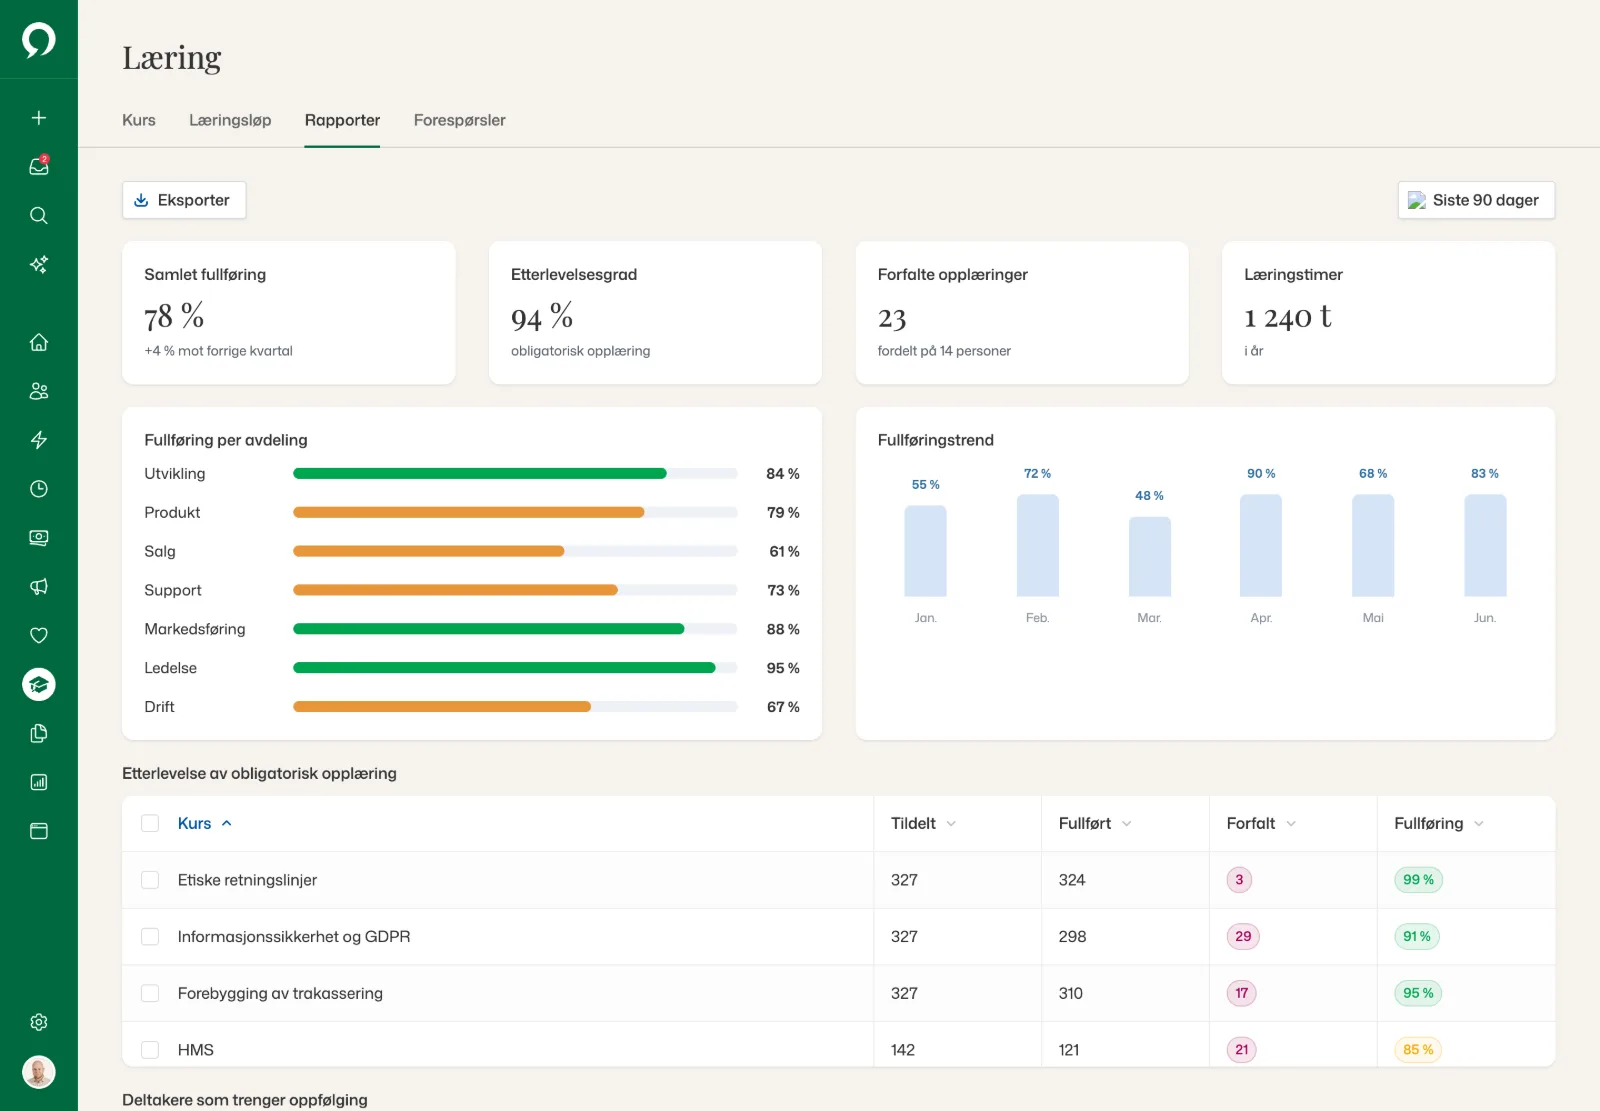The image size is (1600, 1111).
Task: Open the search icon in sidebar
Action: [39, 215]
